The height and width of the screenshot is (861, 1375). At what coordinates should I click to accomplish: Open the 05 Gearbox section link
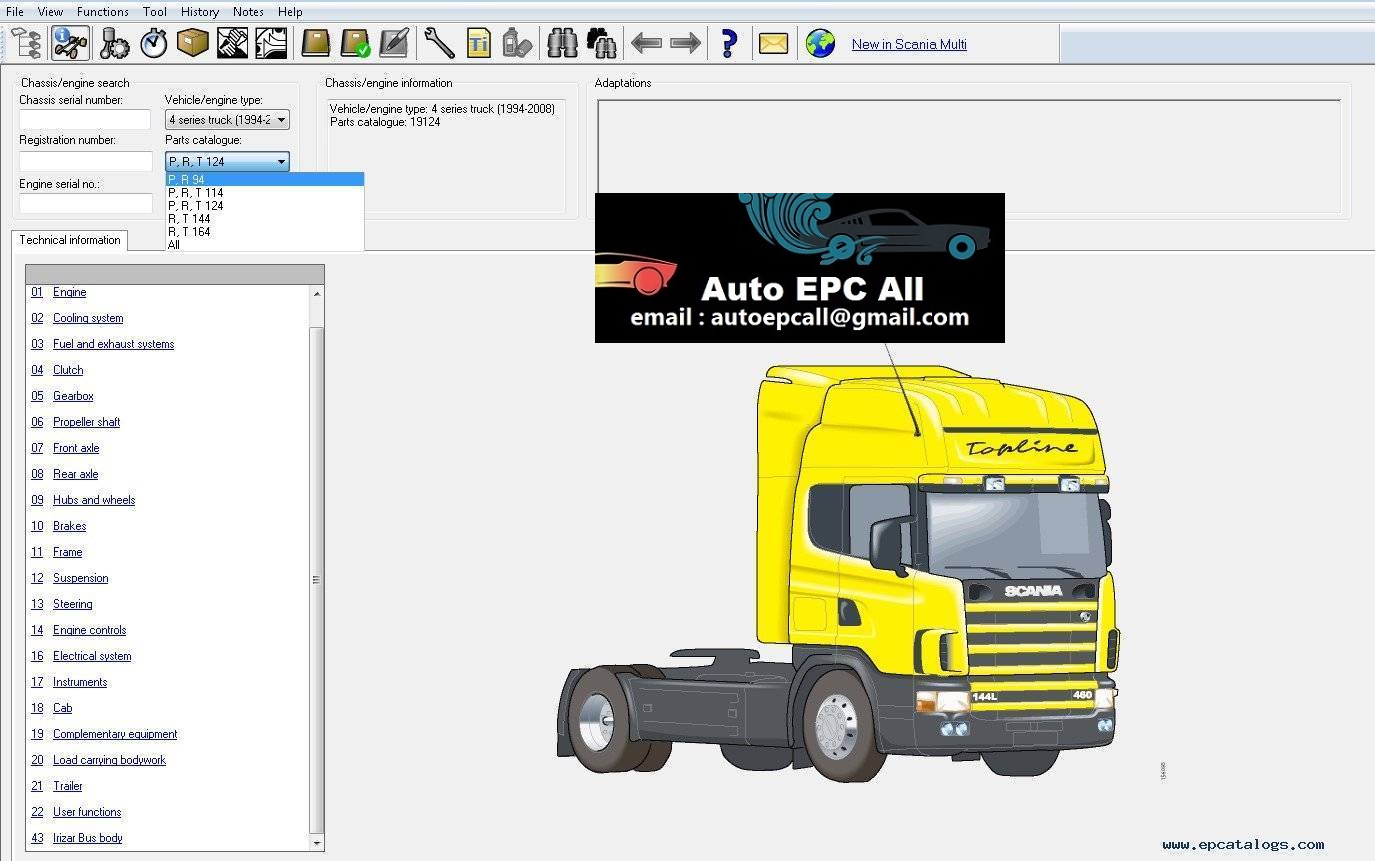(x=73, y=396)
